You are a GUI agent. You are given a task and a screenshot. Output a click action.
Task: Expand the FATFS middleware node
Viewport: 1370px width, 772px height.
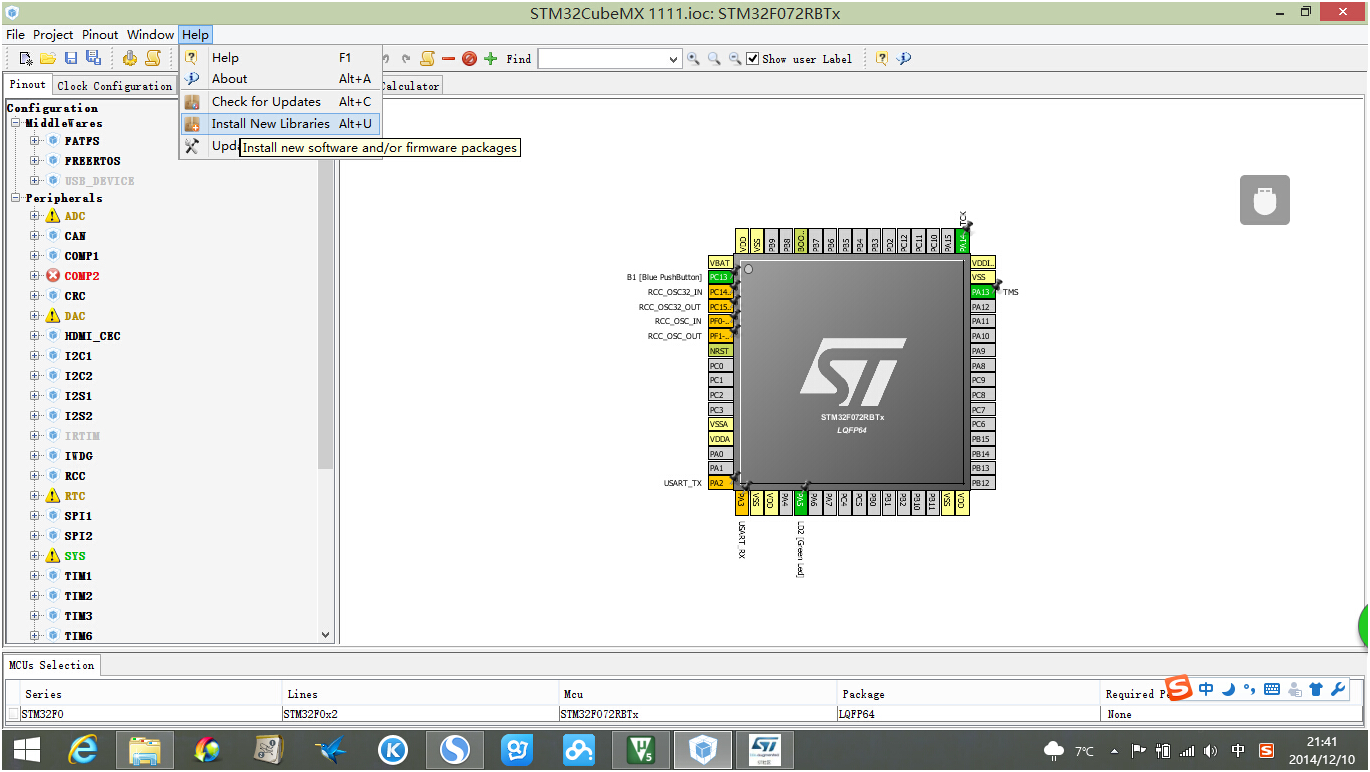35,141
